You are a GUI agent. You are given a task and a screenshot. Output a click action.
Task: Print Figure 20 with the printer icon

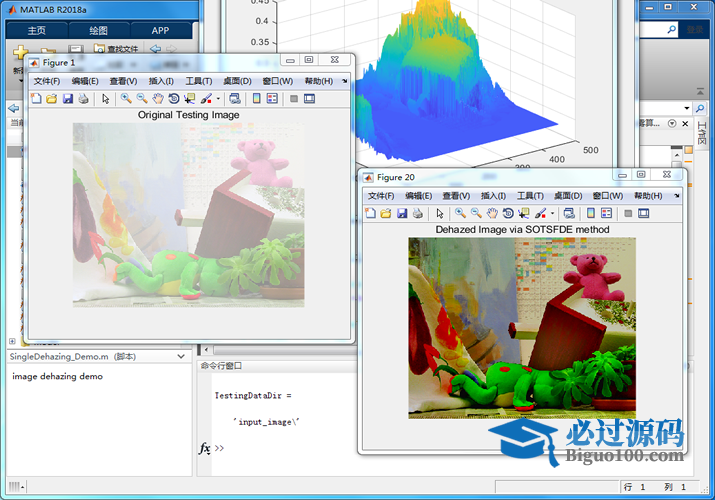417,213
